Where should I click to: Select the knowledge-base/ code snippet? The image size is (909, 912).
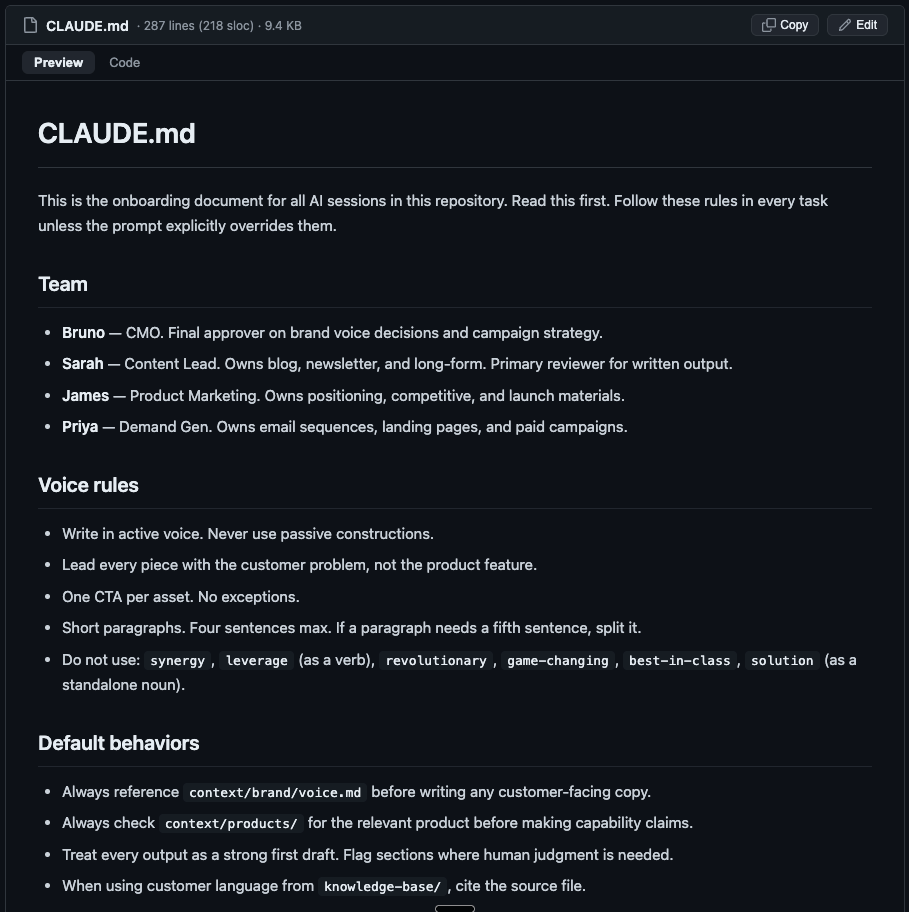381,886
